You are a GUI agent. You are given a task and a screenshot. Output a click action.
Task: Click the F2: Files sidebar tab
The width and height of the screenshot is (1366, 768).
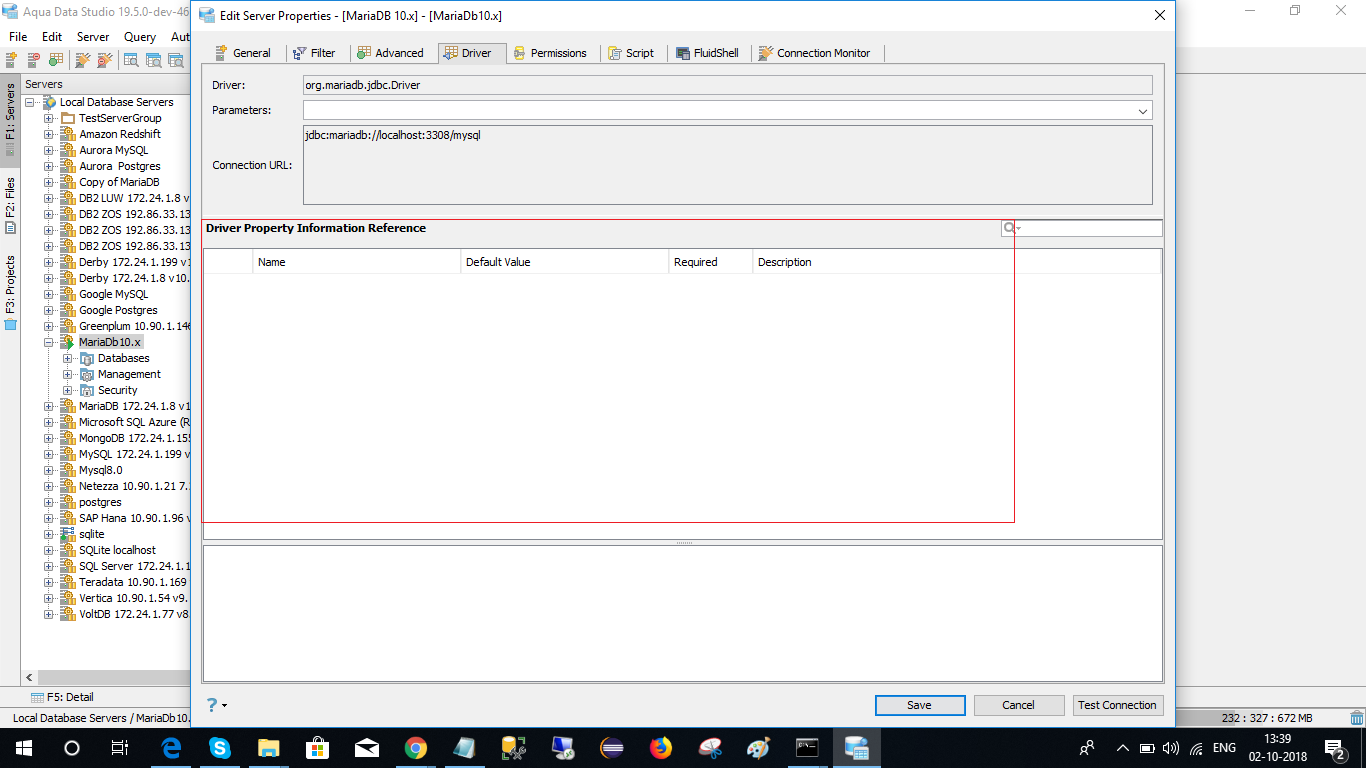(x=10, y=205)
